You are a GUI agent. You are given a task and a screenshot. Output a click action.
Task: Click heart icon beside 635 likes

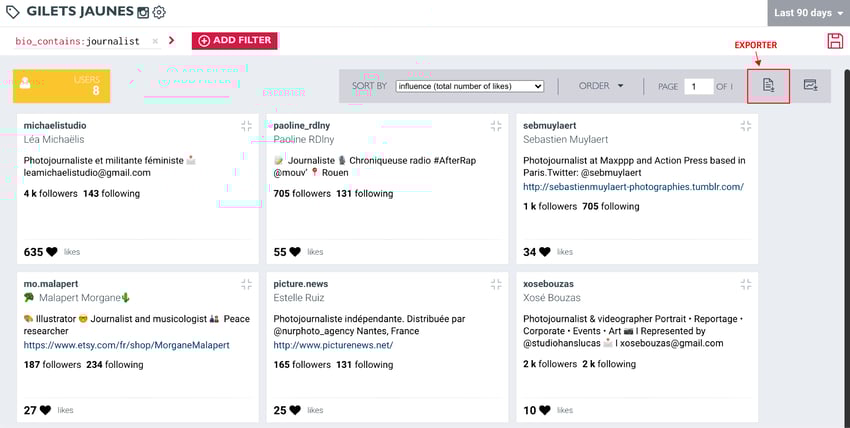point(51,252)
